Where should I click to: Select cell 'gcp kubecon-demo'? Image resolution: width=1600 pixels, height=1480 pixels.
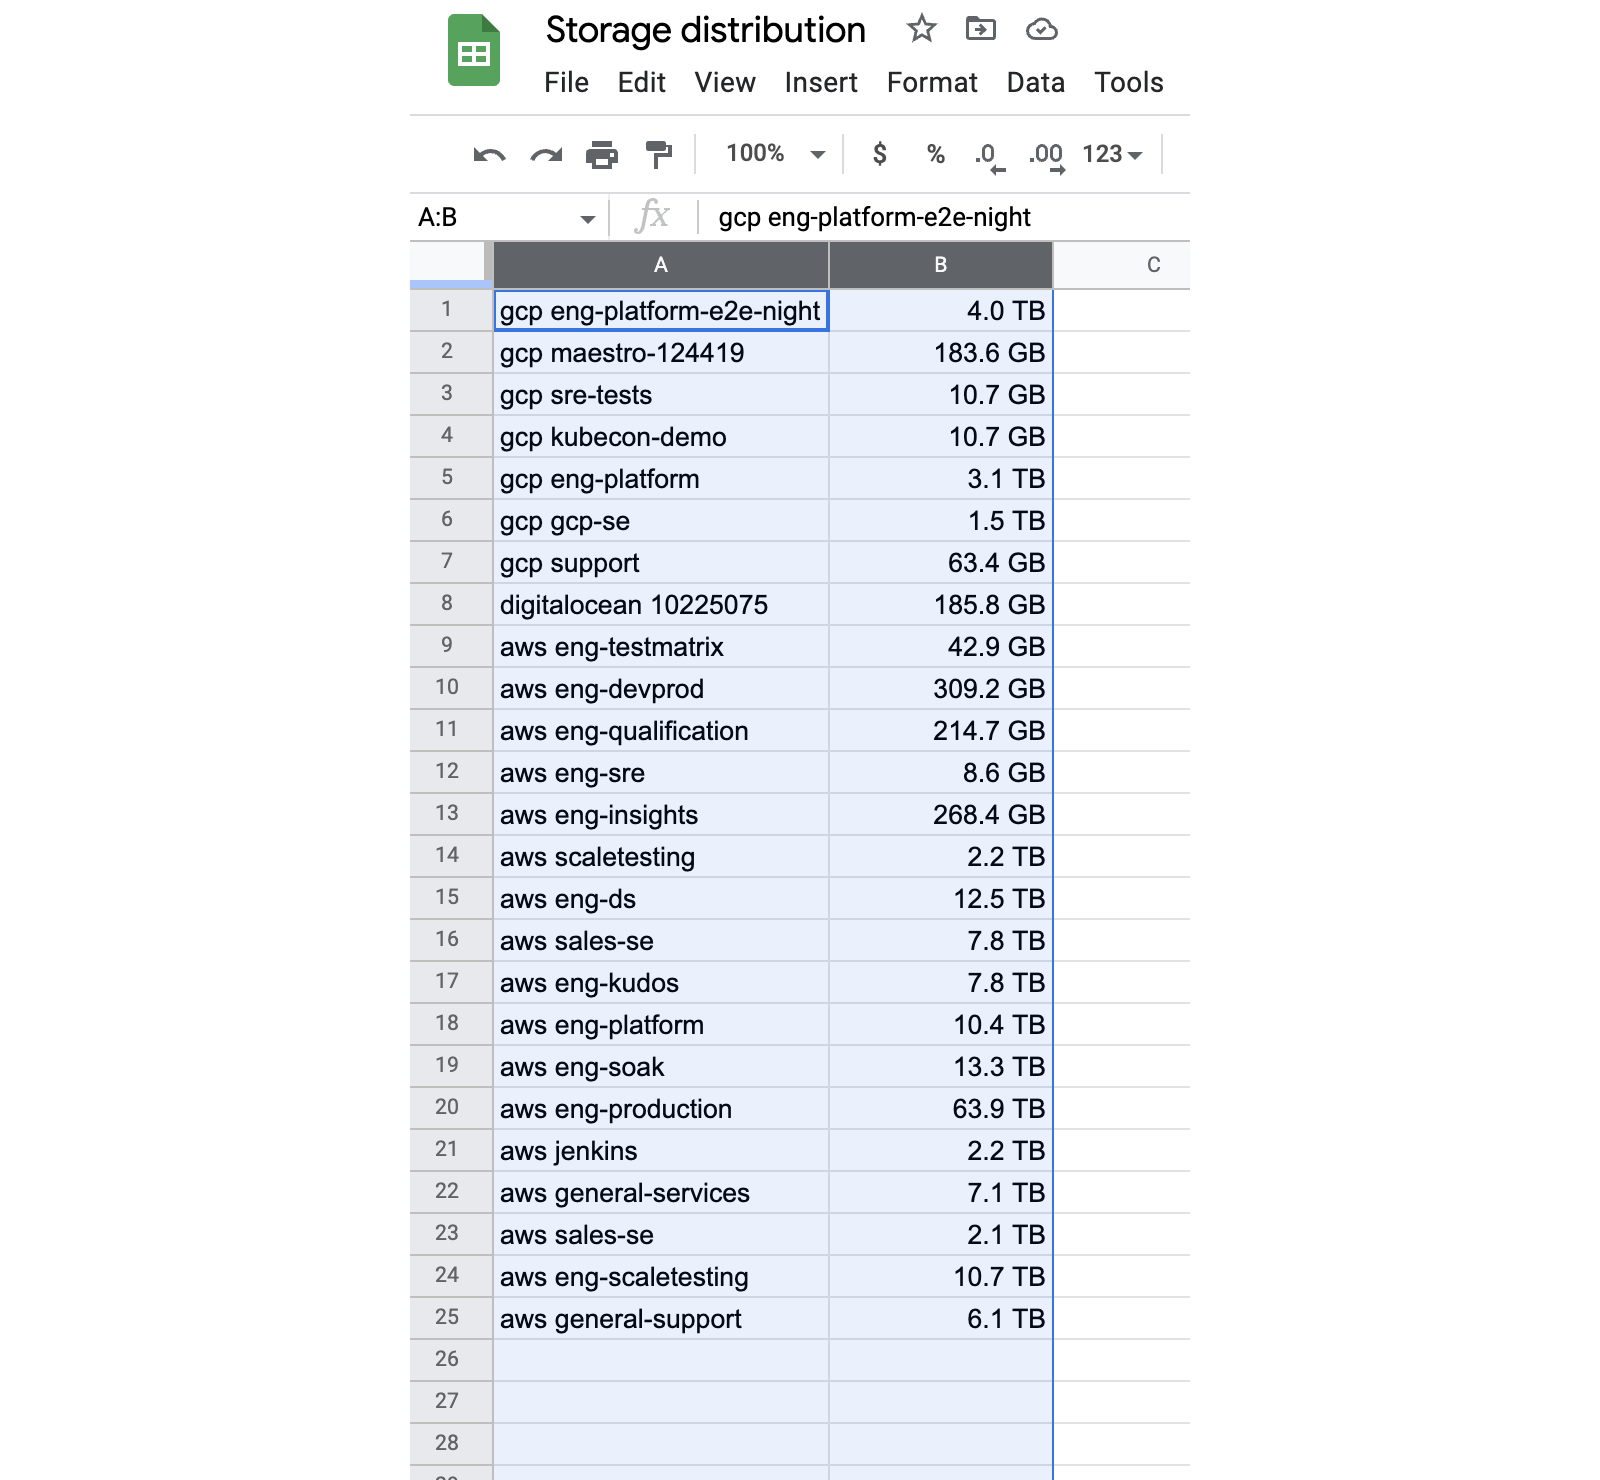click(661, 436)
